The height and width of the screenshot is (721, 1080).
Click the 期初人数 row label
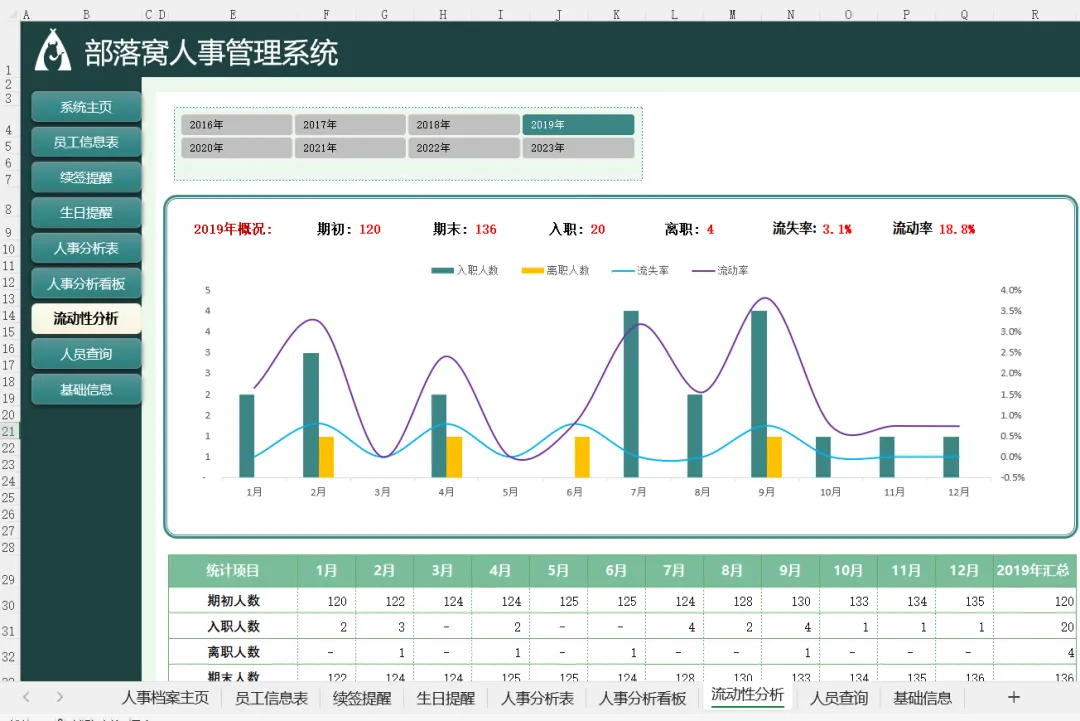[233, 601]
